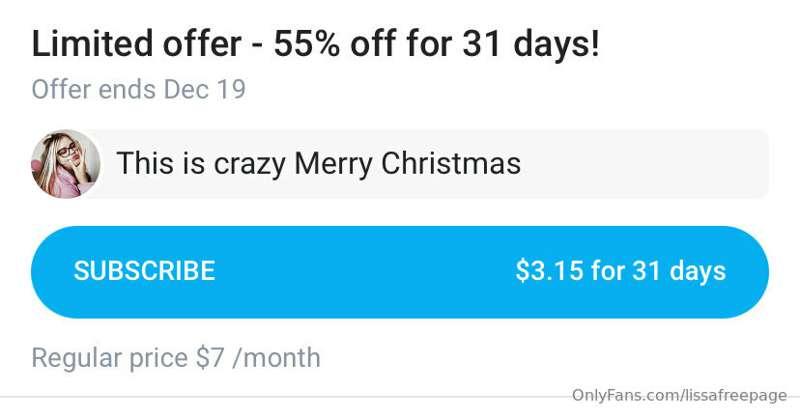Click the blank area of the grey message bubble
Image resolution: width=800 pixels, height=417 pixels.
pyautogui.click(x=643, y=164)
